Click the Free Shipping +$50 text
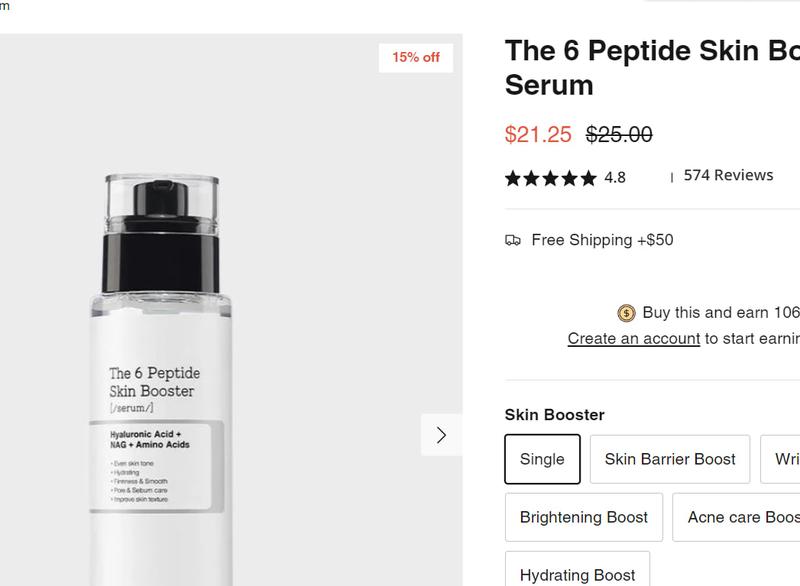The image size is (800, 586). pos(602,240)
